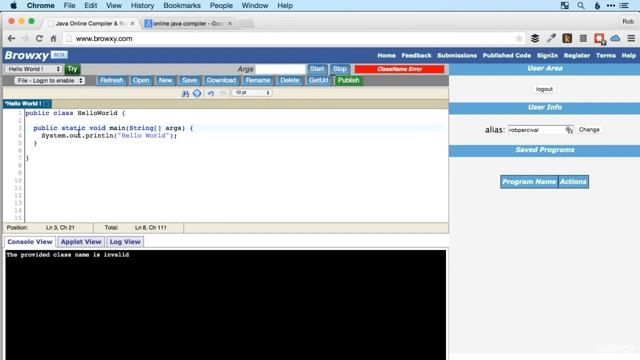This screenshot has height=360, width=640.
Task: Open the Chrome History menu
Action: (x=142, y=6)
